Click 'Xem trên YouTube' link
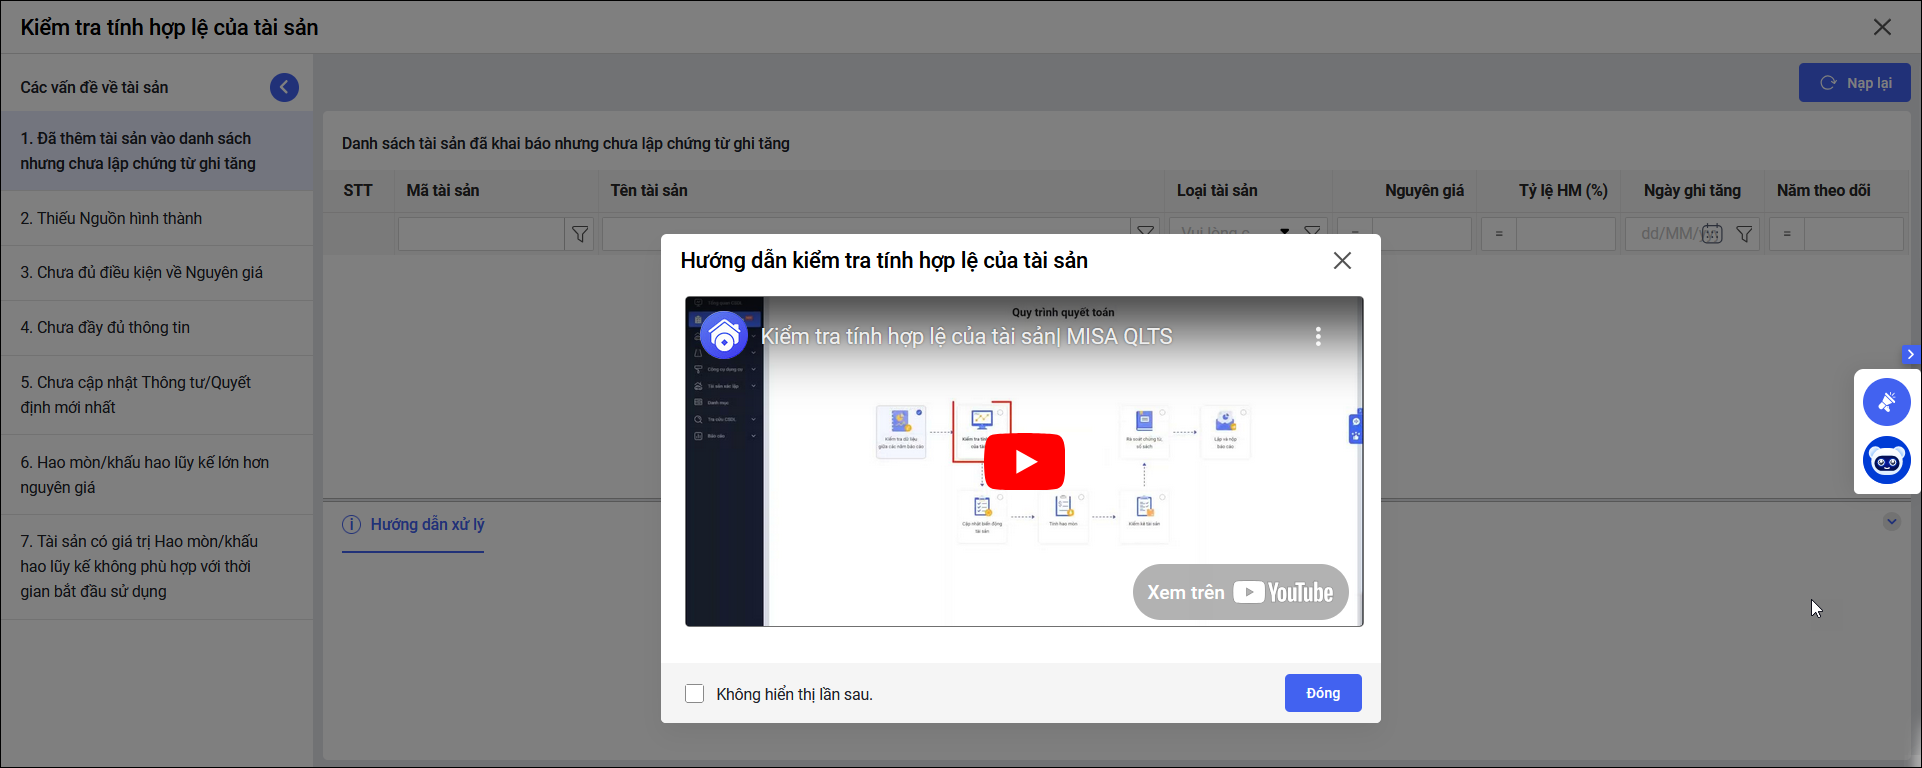The width and height of the screenshot is (1922, 768). pos(1240,592)
